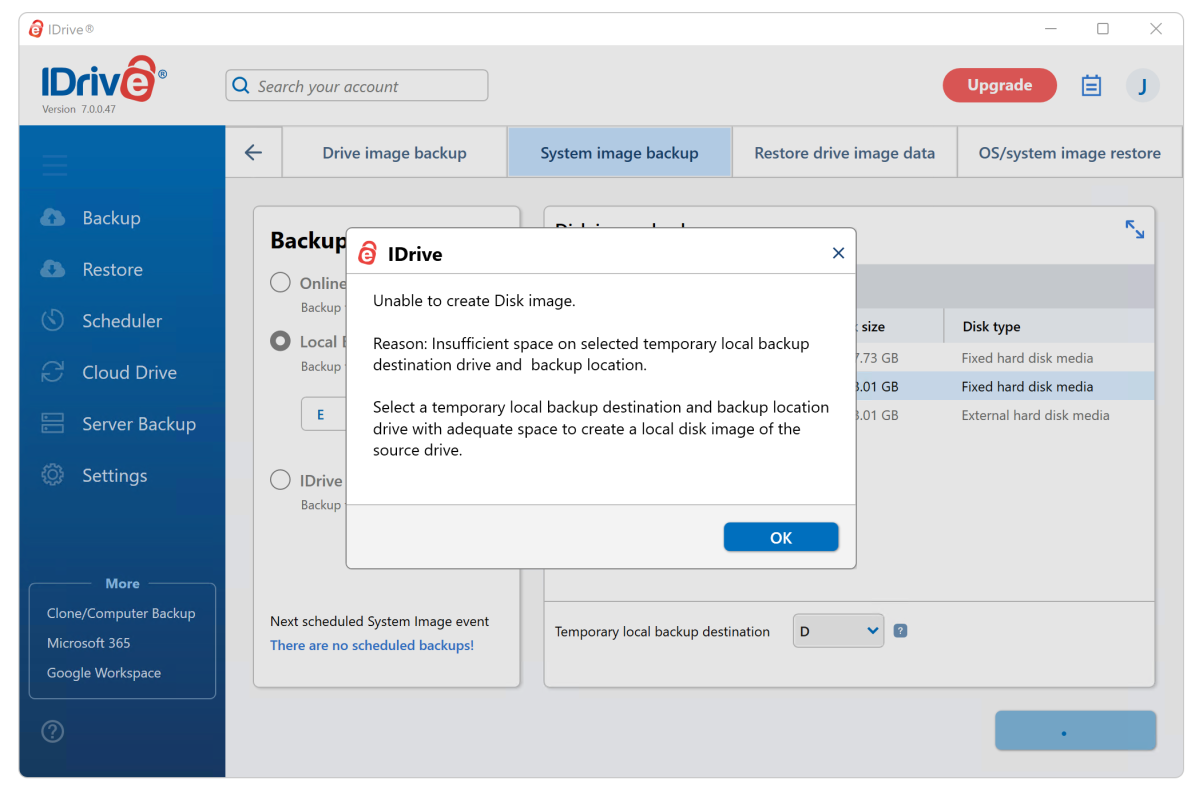
Task: Select the Local backup radio button
Action: click(x=281, y=341)
